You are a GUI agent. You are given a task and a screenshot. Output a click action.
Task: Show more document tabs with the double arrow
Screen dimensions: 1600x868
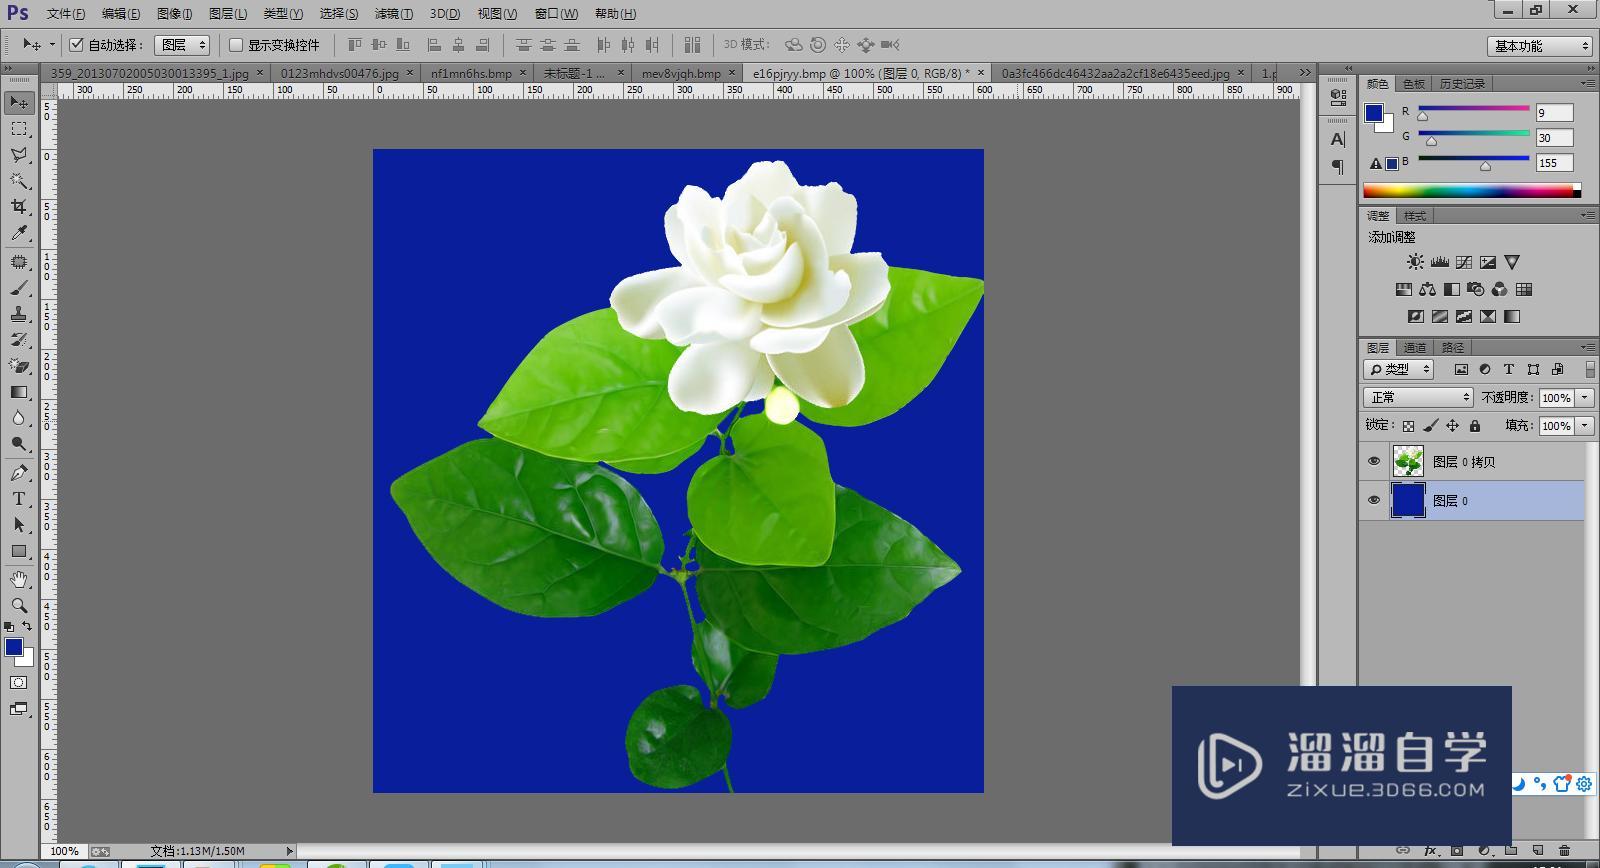1305,72
